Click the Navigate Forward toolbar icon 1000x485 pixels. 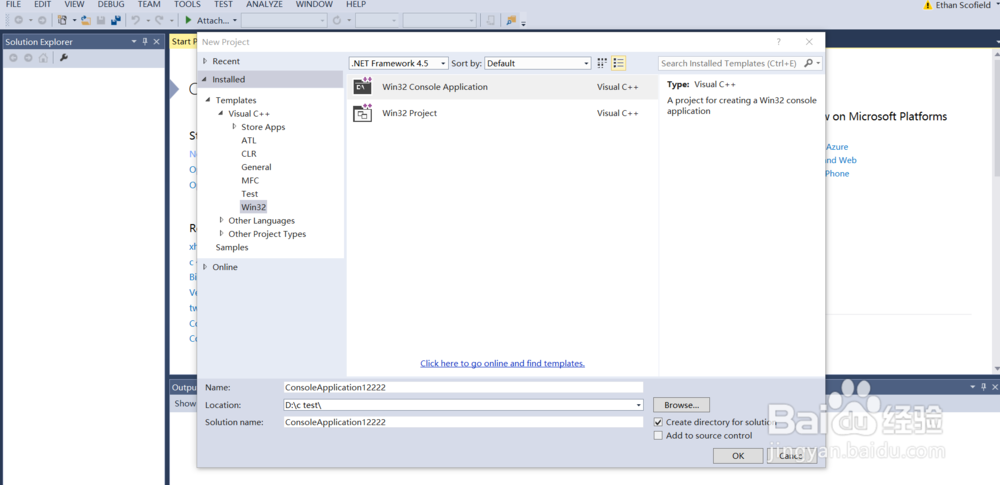tap(41, 20)
